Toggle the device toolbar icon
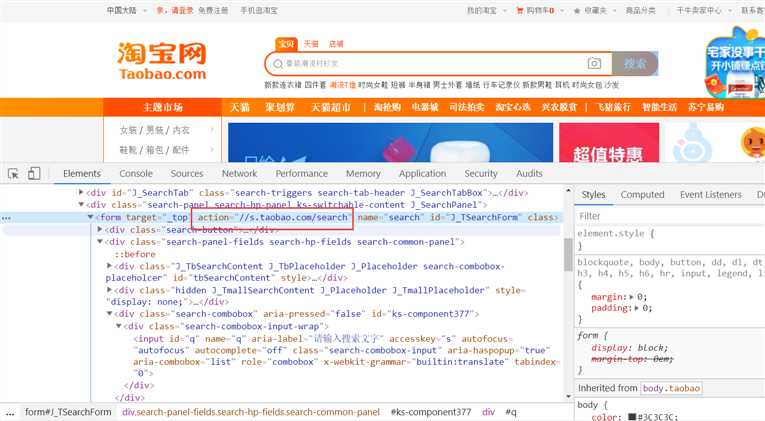The height and width of the screenshot is (421, 765). (x=34, y=173)
